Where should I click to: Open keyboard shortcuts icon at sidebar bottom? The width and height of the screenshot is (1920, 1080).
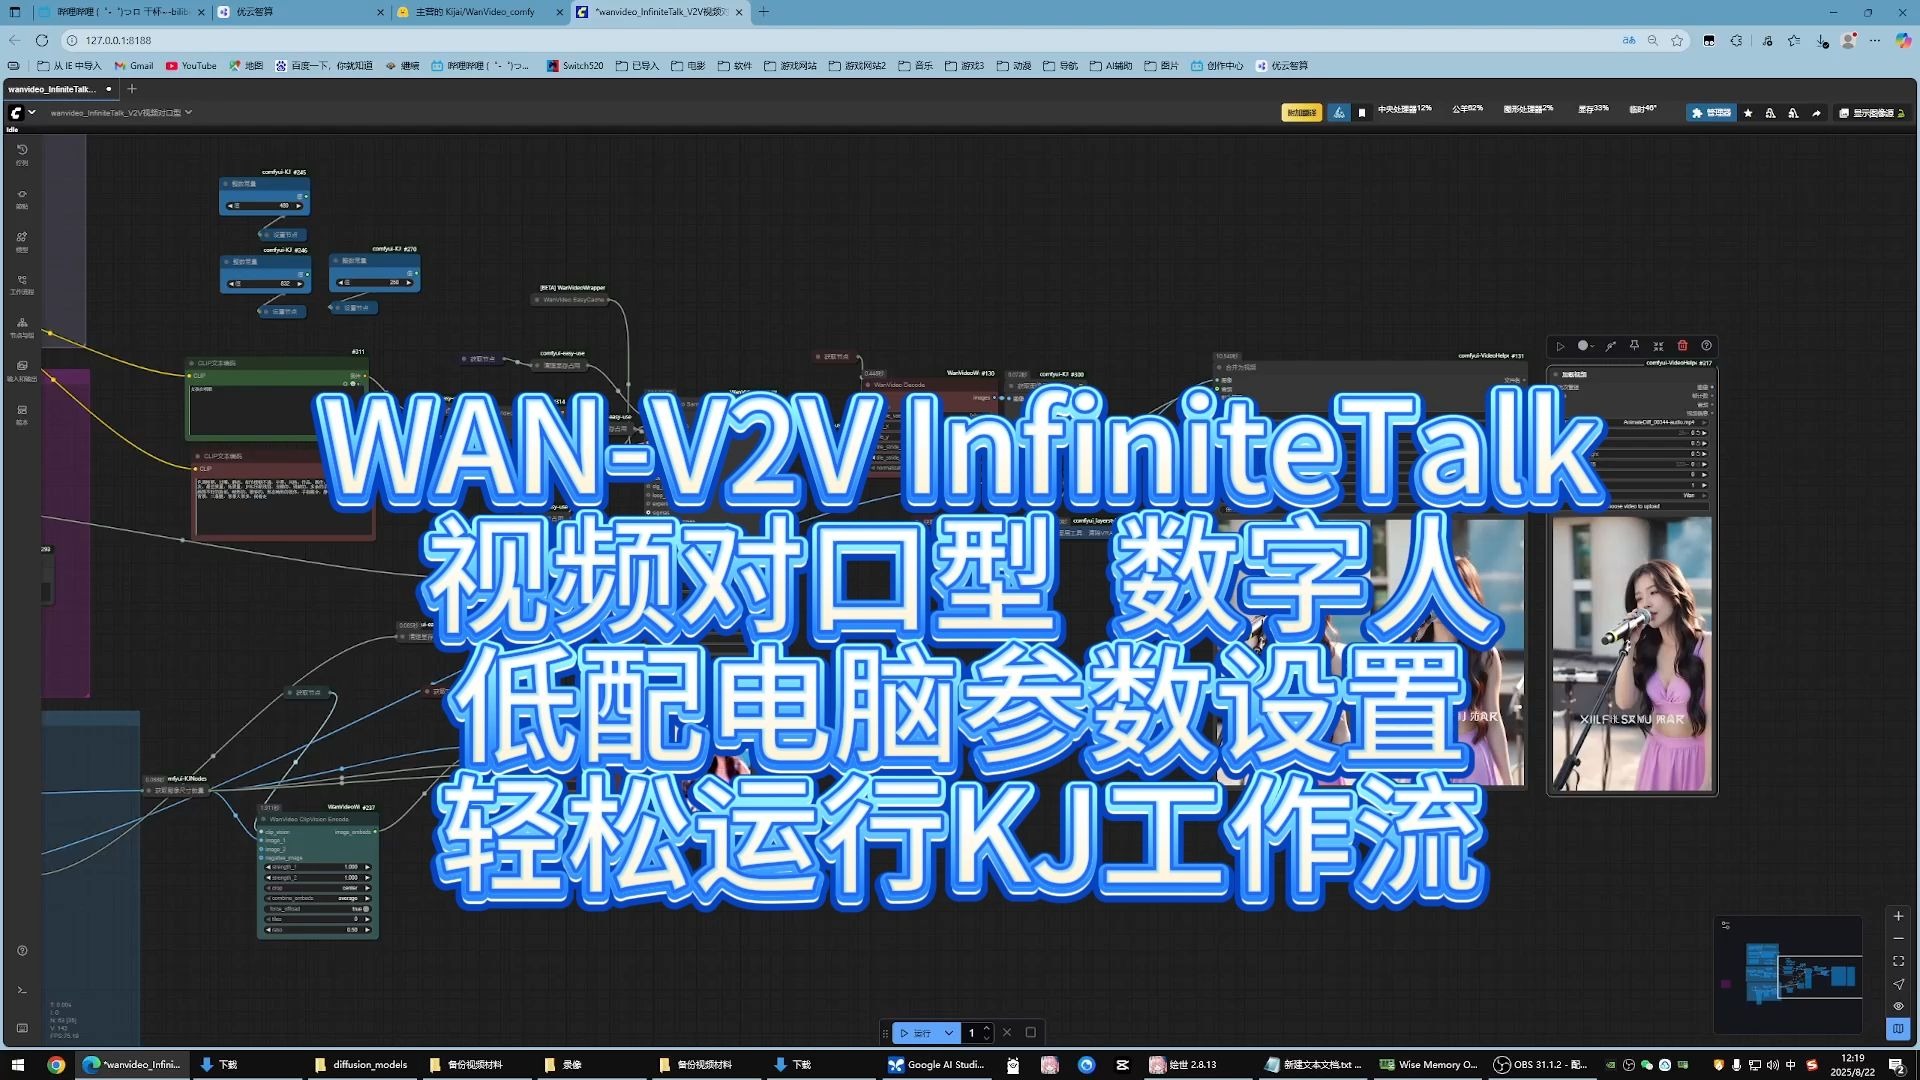pyautogui.click(x=22, y=1028)
